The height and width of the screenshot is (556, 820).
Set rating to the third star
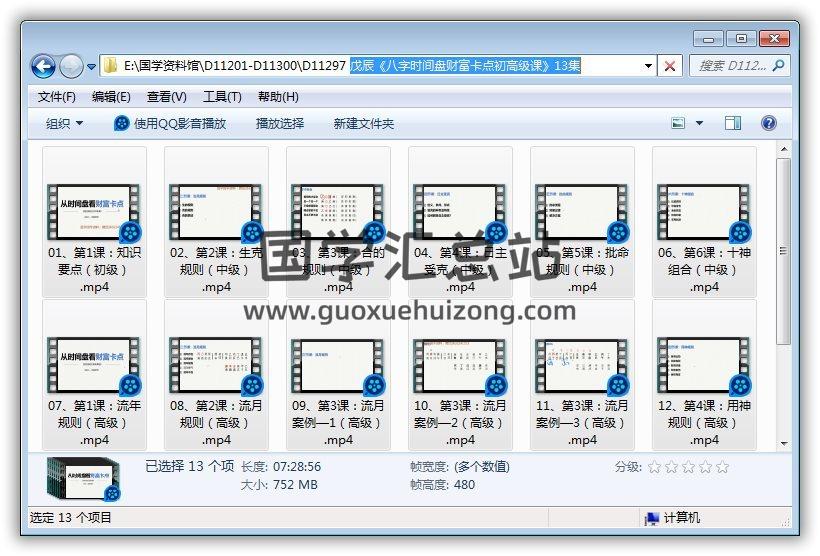point(688,467)
